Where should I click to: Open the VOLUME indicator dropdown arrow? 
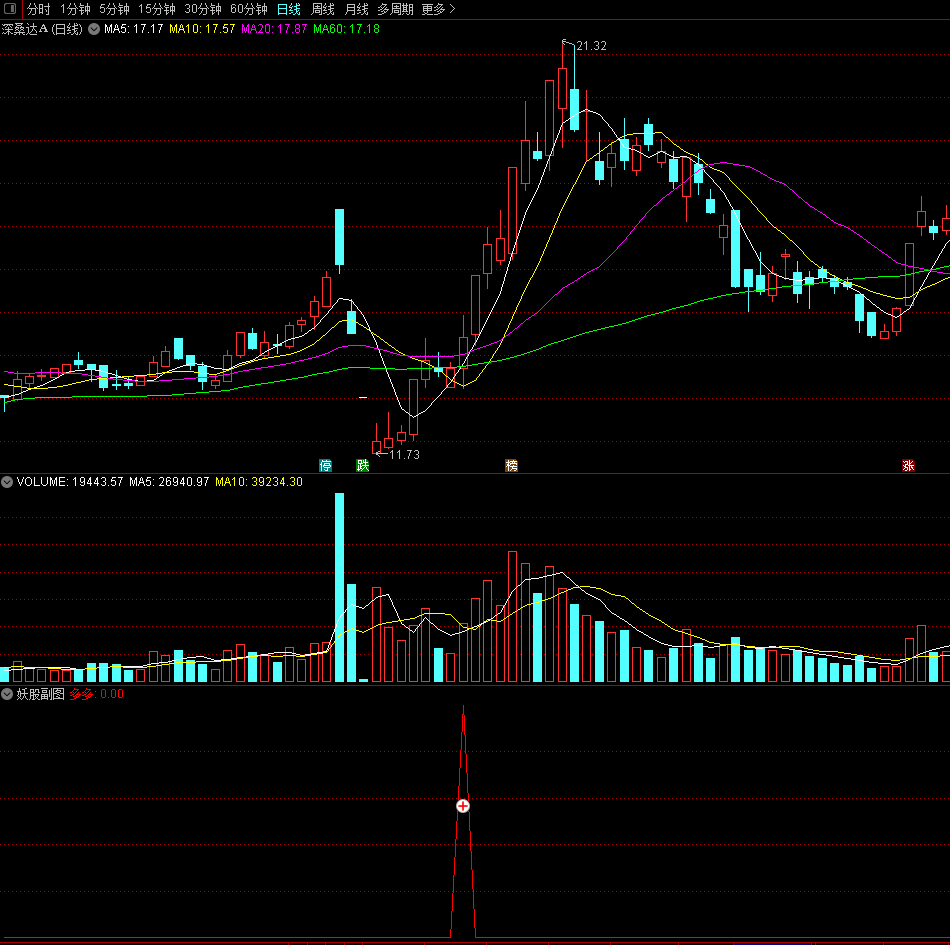pos(7,482)
